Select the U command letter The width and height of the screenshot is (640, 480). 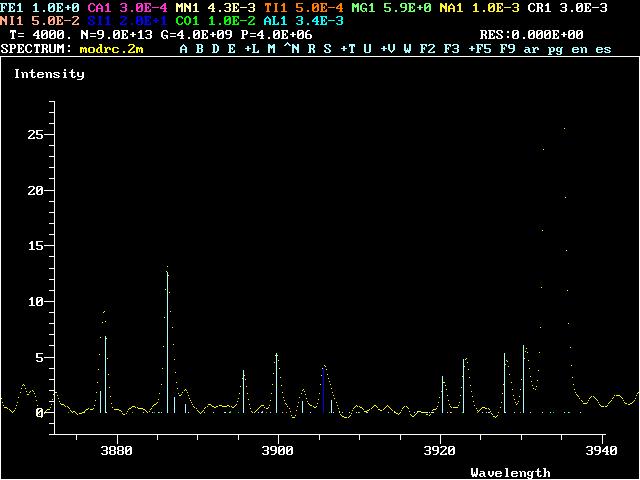pos(367,49)
